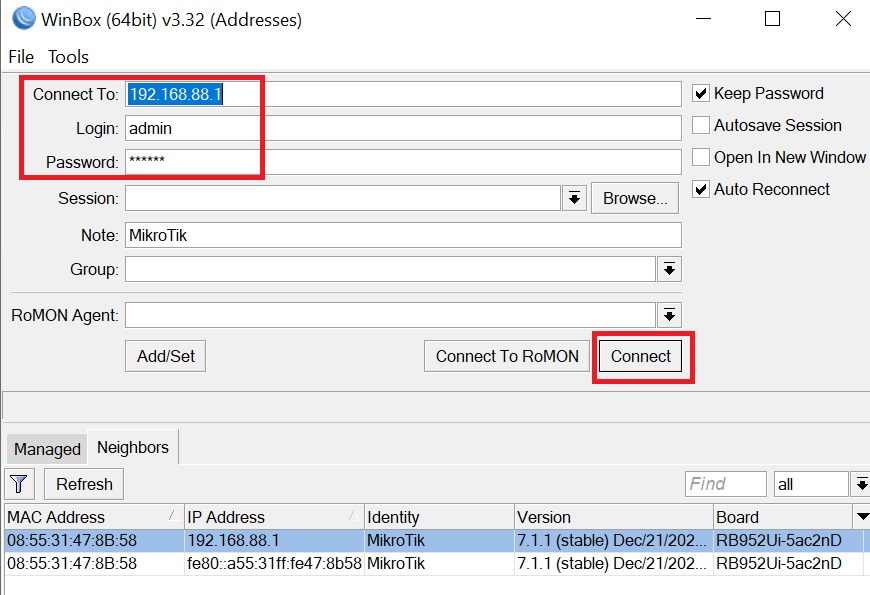Image resolution: width=870 pixels, height=595 pixels.
Task: Click the Note field containing MikroTik
Action: [403, 235]
